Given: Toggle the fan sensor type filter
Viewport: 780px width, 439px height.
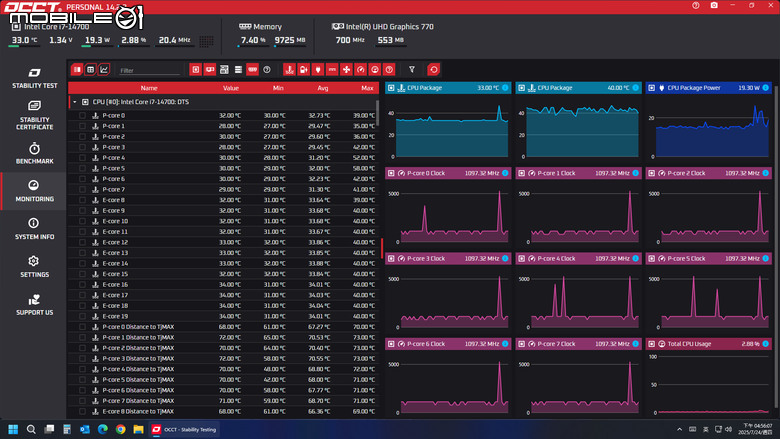Looking at the screenshot, I should tap(346, 70).
